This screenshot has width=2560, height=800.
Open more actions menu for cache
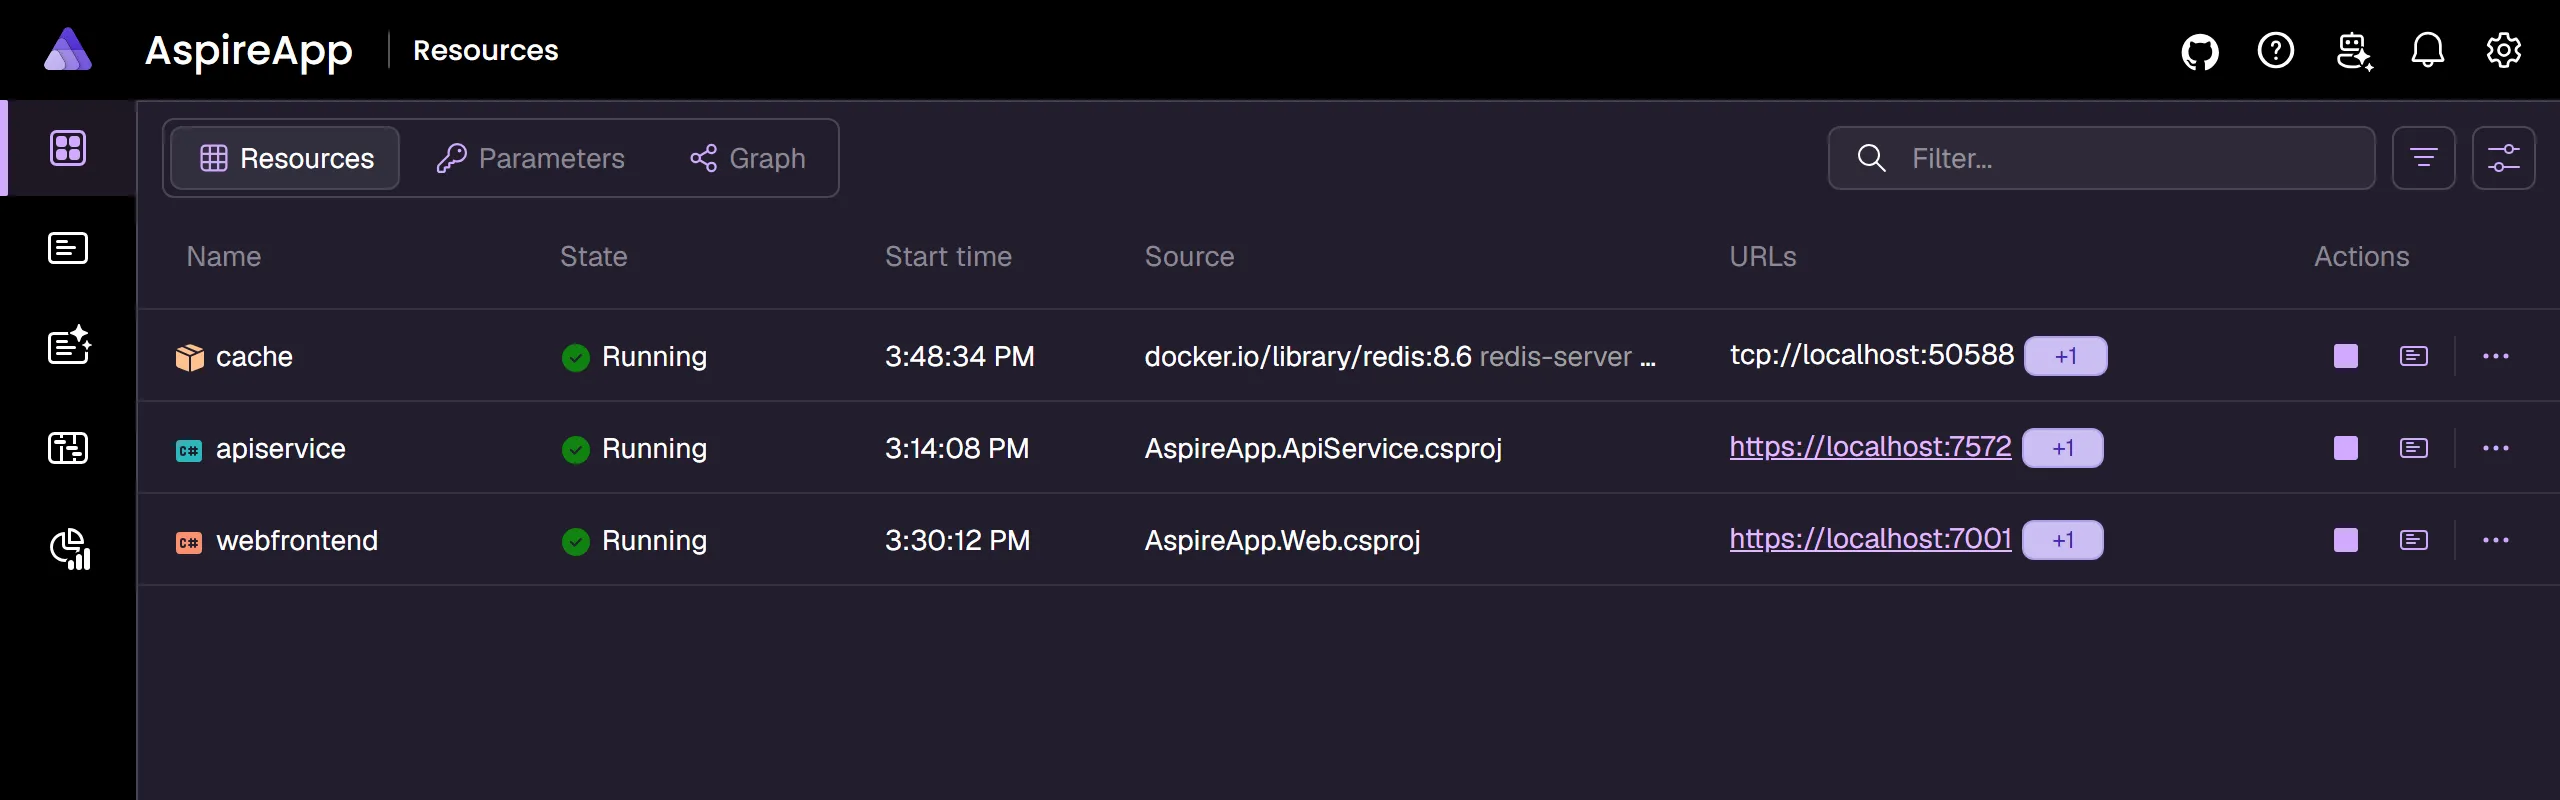pyautogui.click(x=2496, y=356)
